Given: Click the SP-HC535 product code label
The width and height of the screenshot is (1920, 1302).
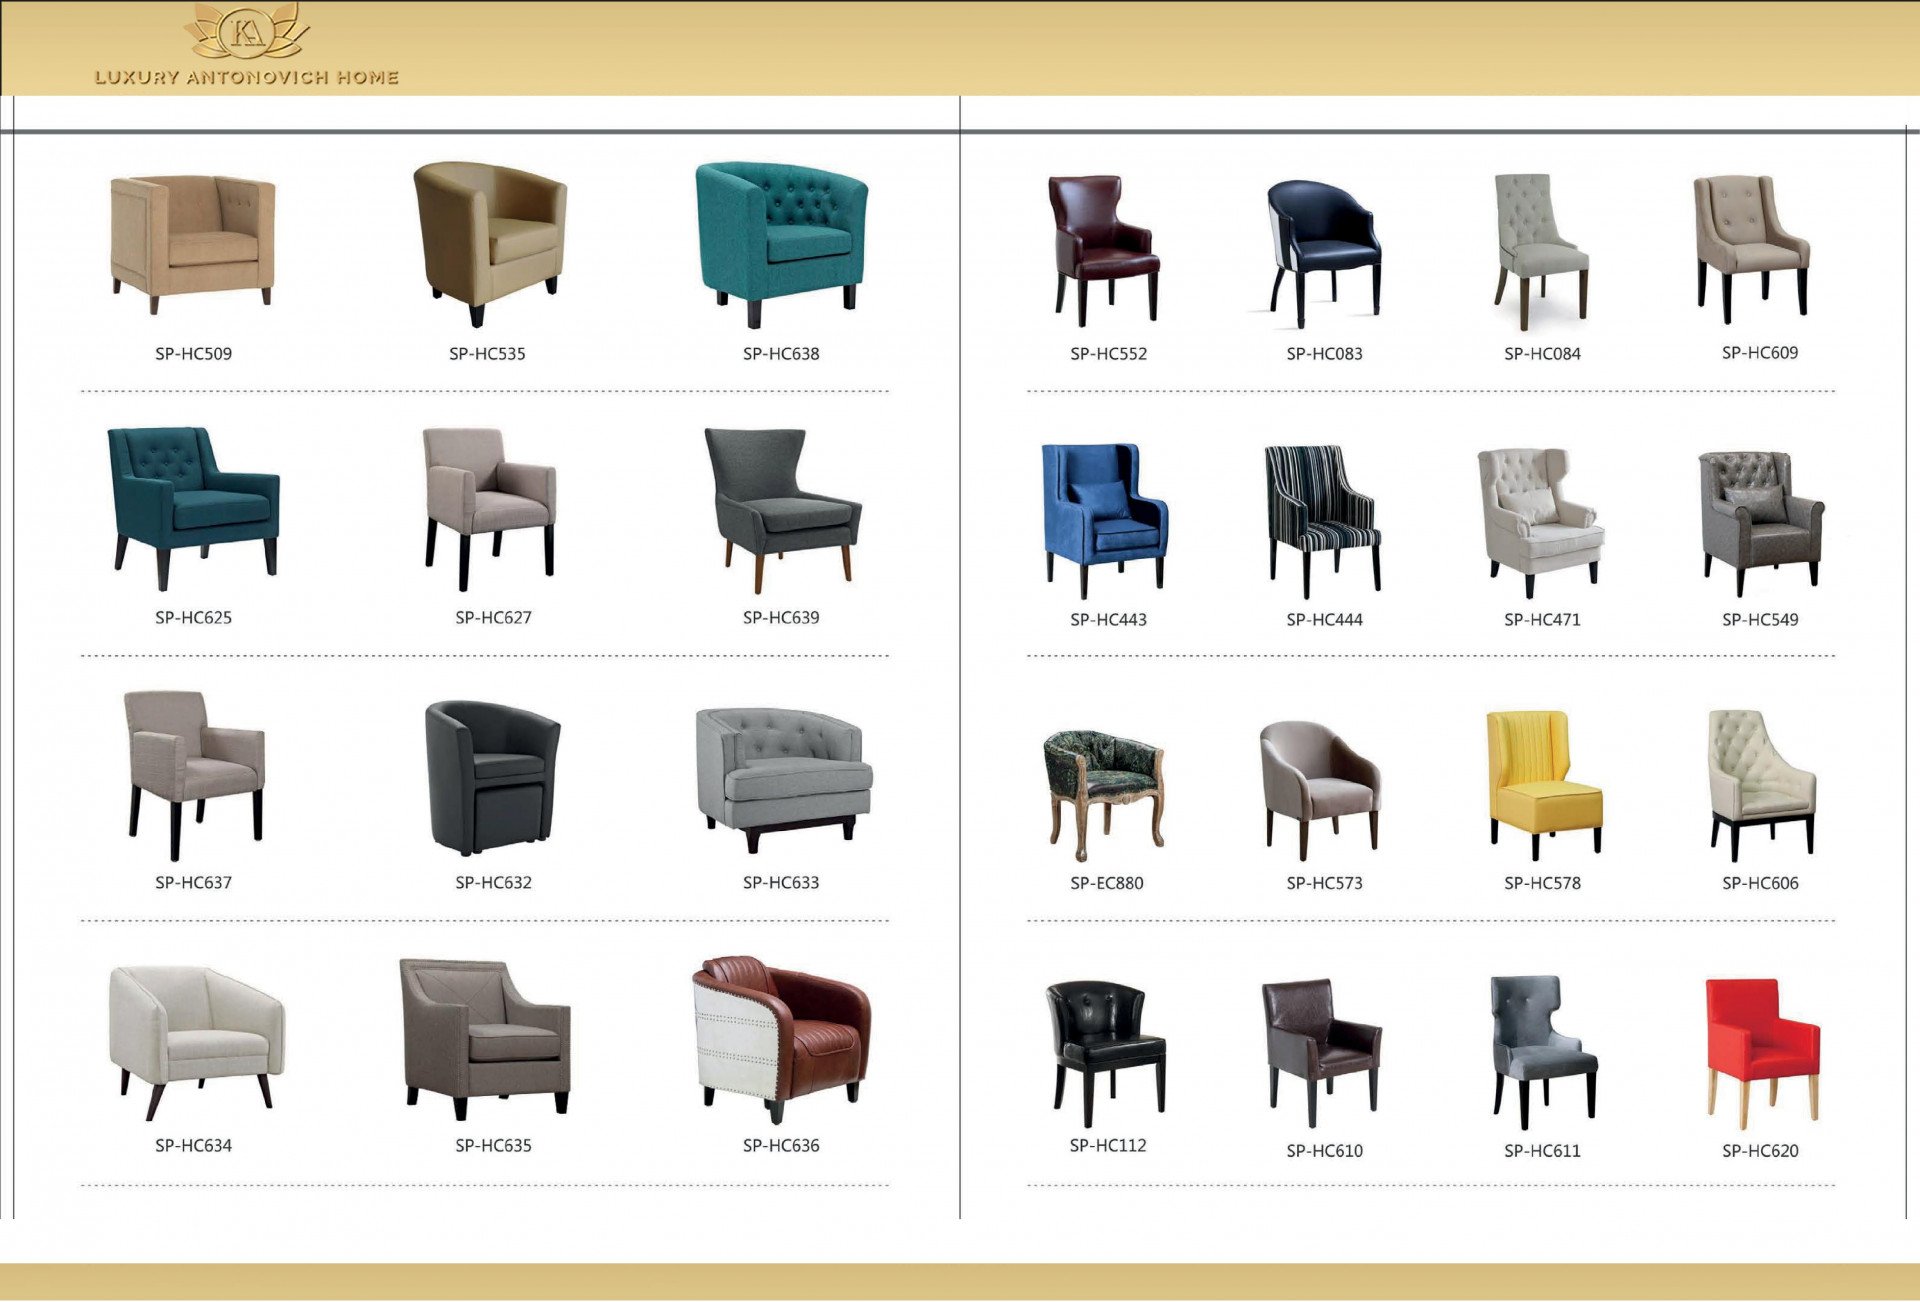Looking at the screenshot, I should pos(487,354).
